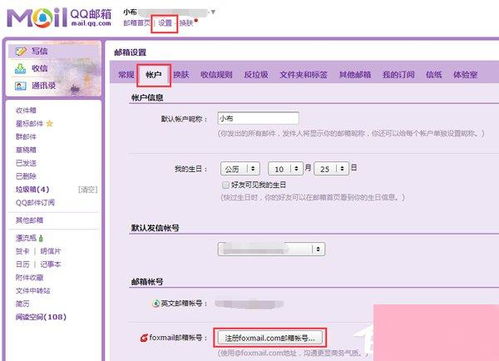Switch to the 换肤 settings tab
Viewport: 499px width, 361px height.
pos(181,75)
